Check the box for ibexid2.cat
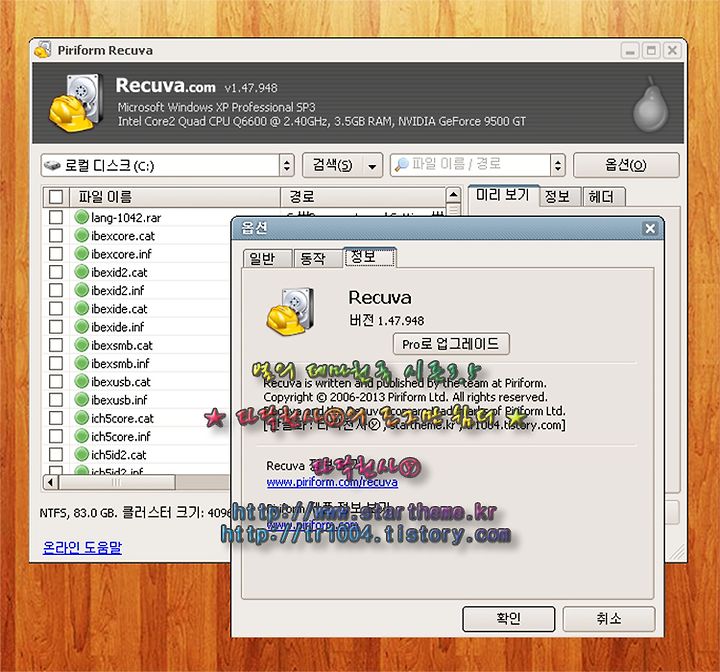Image resolution: width=720 pixels, height=672 pixels. tap(56, 271)
